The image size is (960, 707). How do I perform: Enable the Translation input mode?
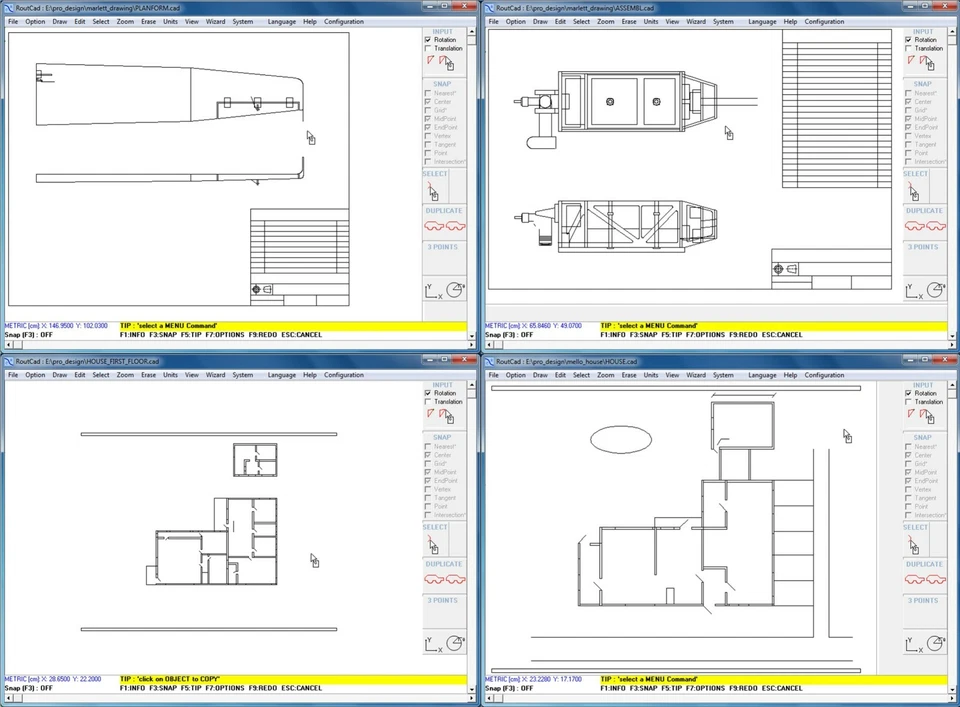(x=428, y=48)
